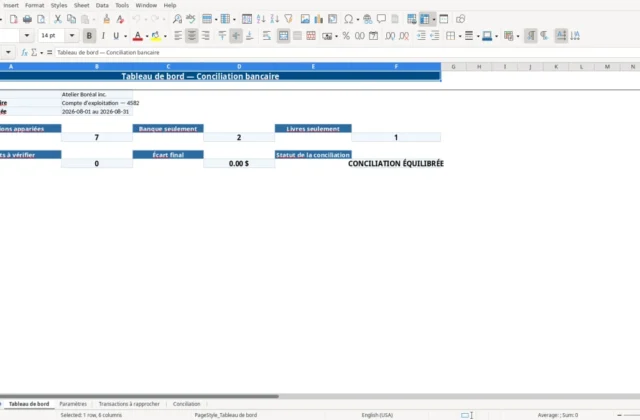Toggle Align Right
The height and width of the screenshot is (420, 640).
coord(205,36)
